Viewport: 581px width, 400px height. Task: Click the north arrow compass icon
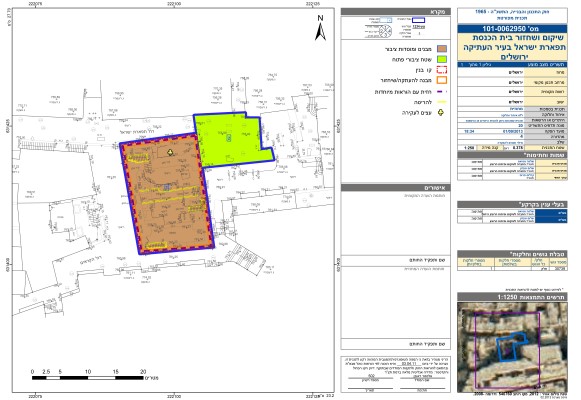pos(320,28)
